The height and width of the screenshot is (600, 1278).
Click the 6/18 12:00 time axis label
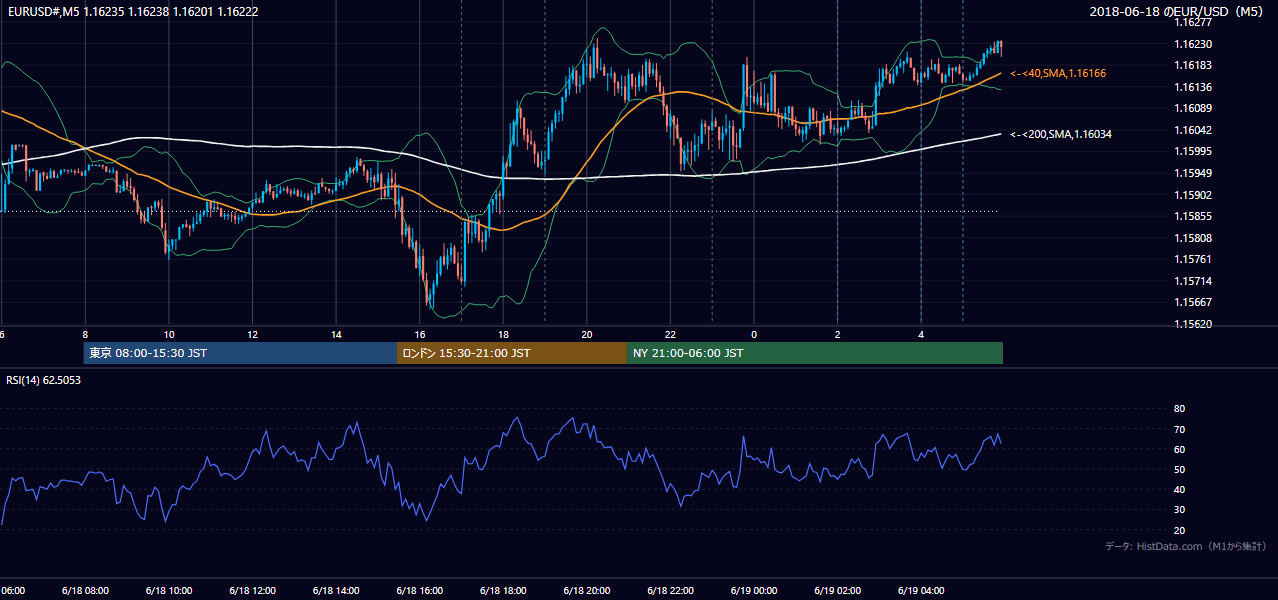pos(252,590)
